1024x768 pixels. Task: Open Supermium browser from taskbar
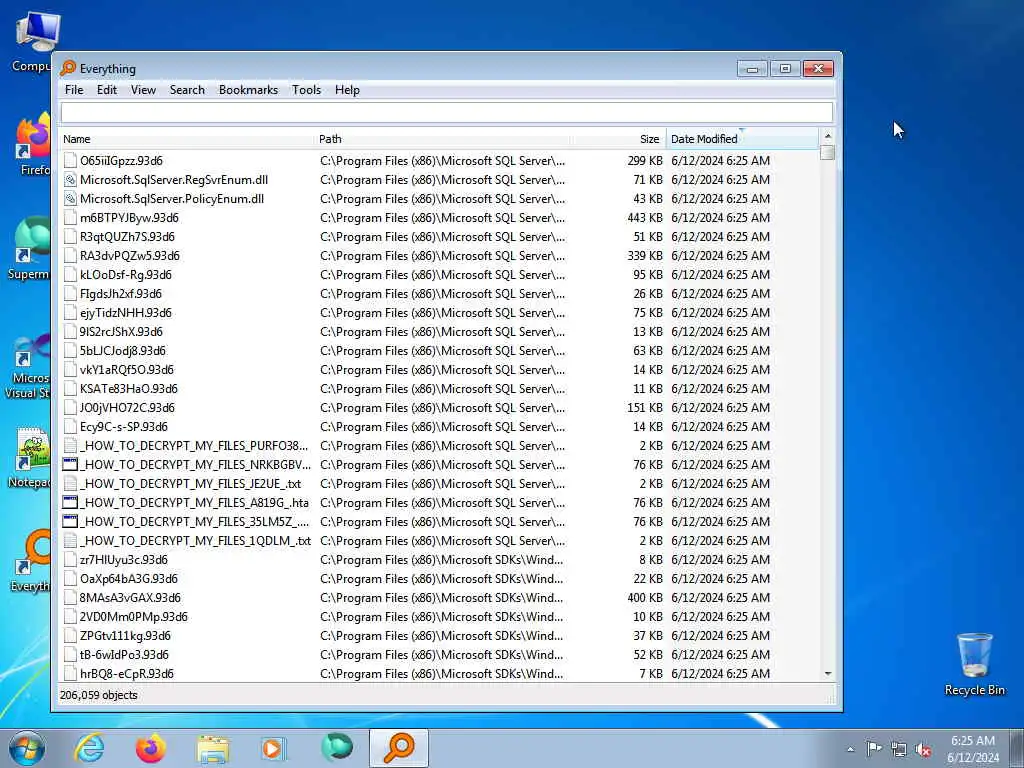[x=337, y=748]
